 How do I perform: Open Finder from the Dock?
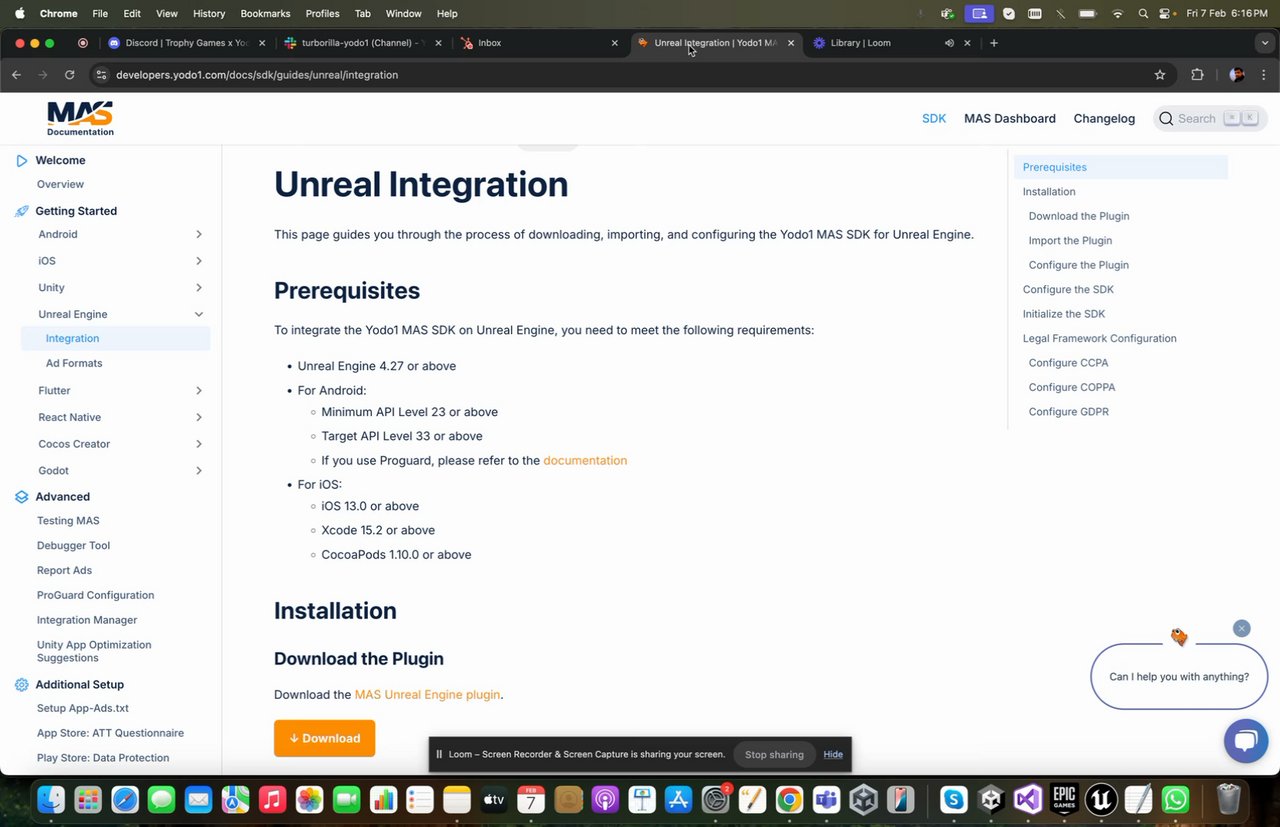pyautogui.click(x=51, y=799)
